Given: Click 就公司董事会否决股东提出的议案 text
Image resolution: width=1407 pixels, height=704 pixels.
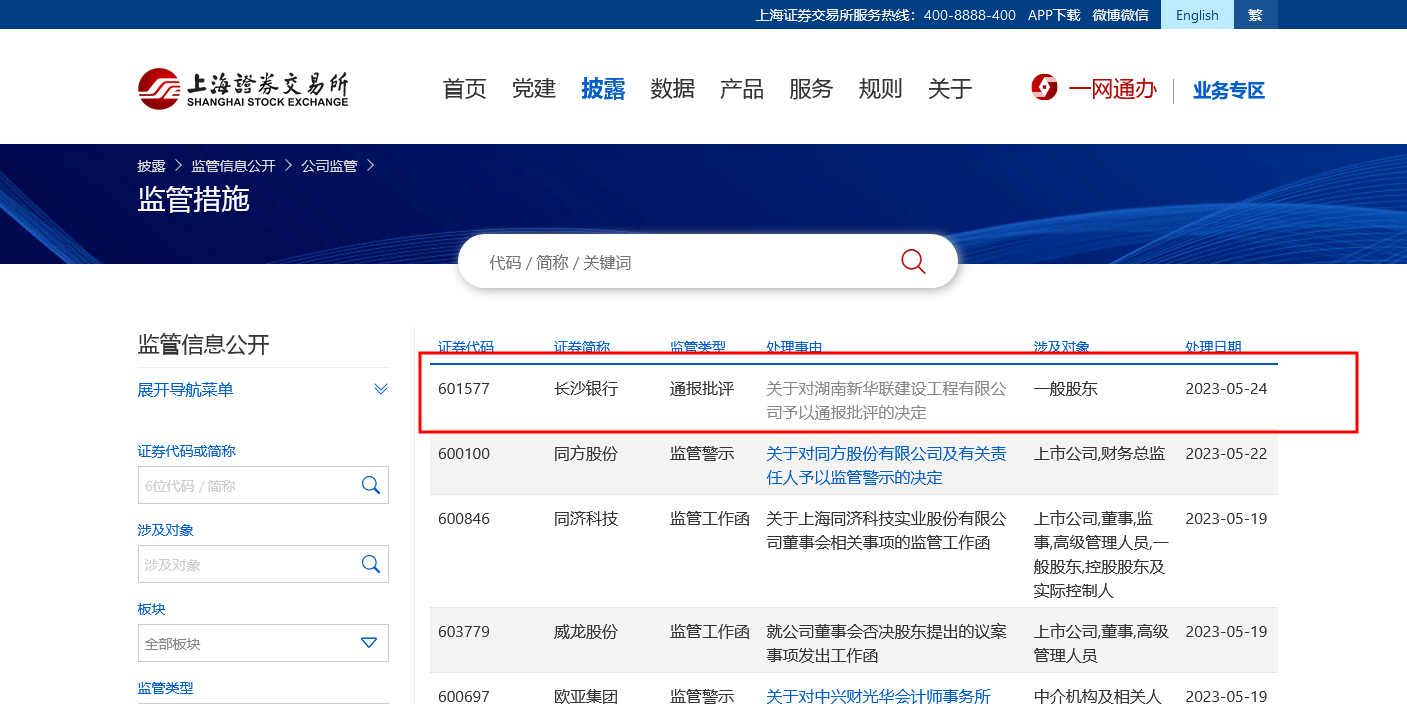Looking at the screenshot, I should click(886, 643).
